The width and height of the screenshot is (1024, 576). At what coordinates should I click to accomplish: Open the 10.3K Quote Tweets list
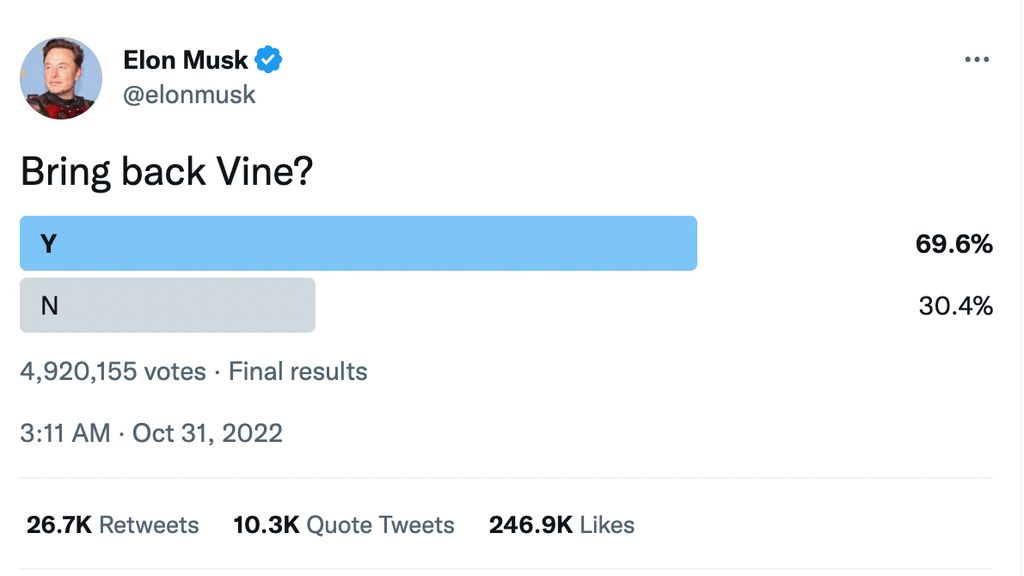click(x=343, y=524)
